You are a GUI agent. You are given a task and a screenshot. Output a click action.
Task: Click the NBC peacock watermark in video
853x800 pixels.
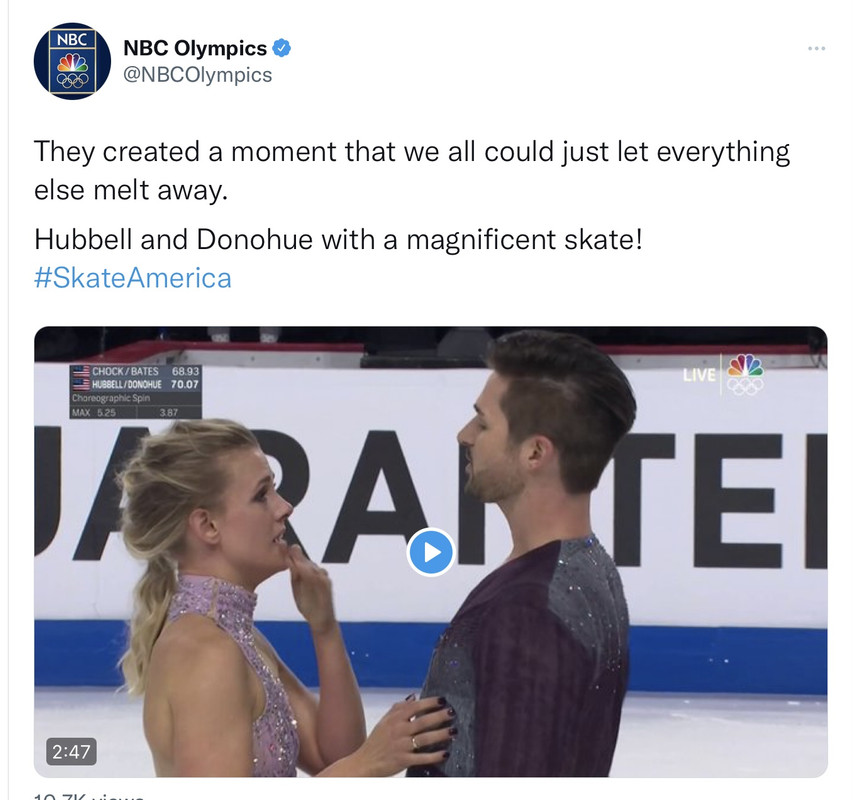[745, 374]
